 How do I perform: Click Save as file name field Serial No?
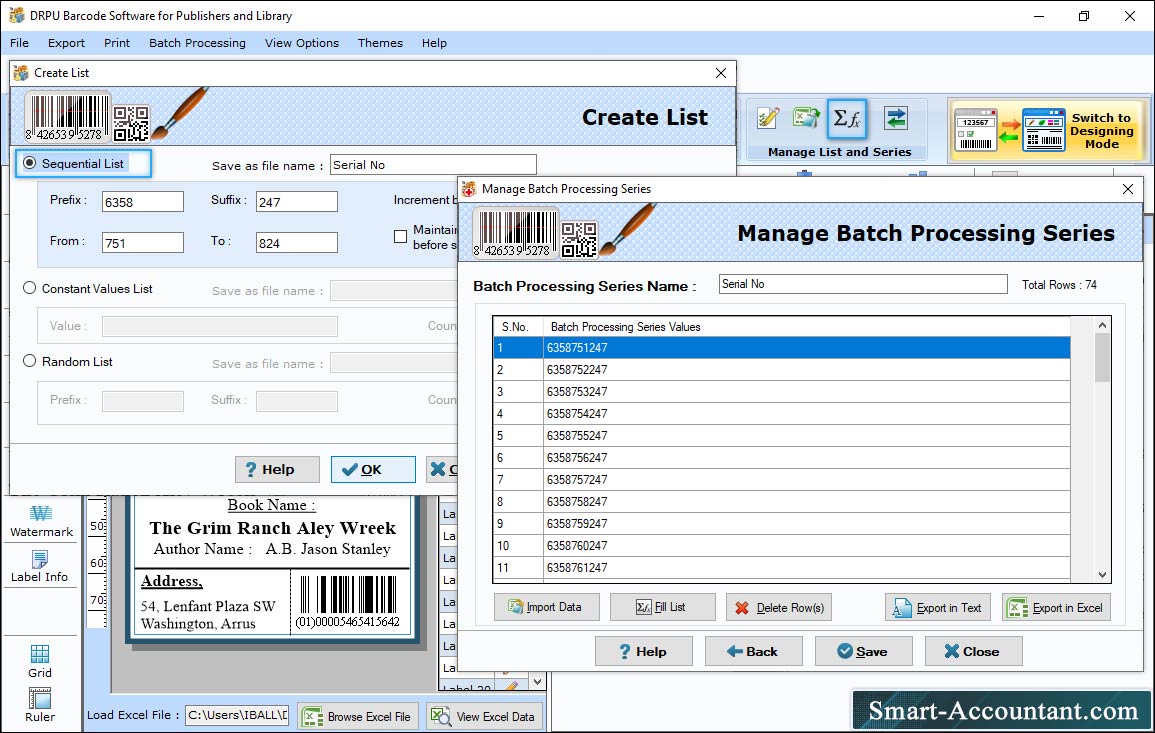coord(433,165)
